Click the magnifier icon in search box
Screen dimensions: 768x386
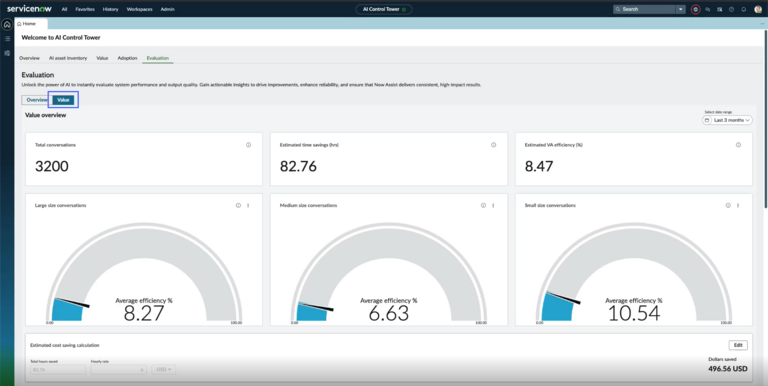(x=618, y=9)
